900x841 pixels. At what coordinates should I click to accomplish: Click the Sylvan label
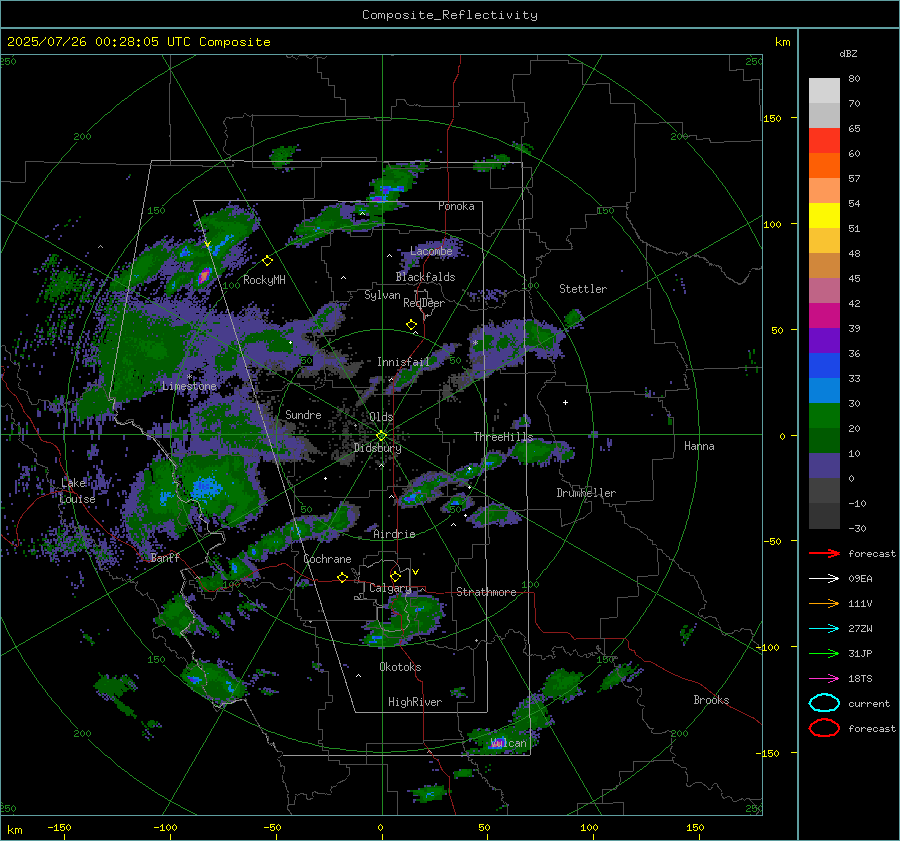pyautogui.click(x=382, y=295)
